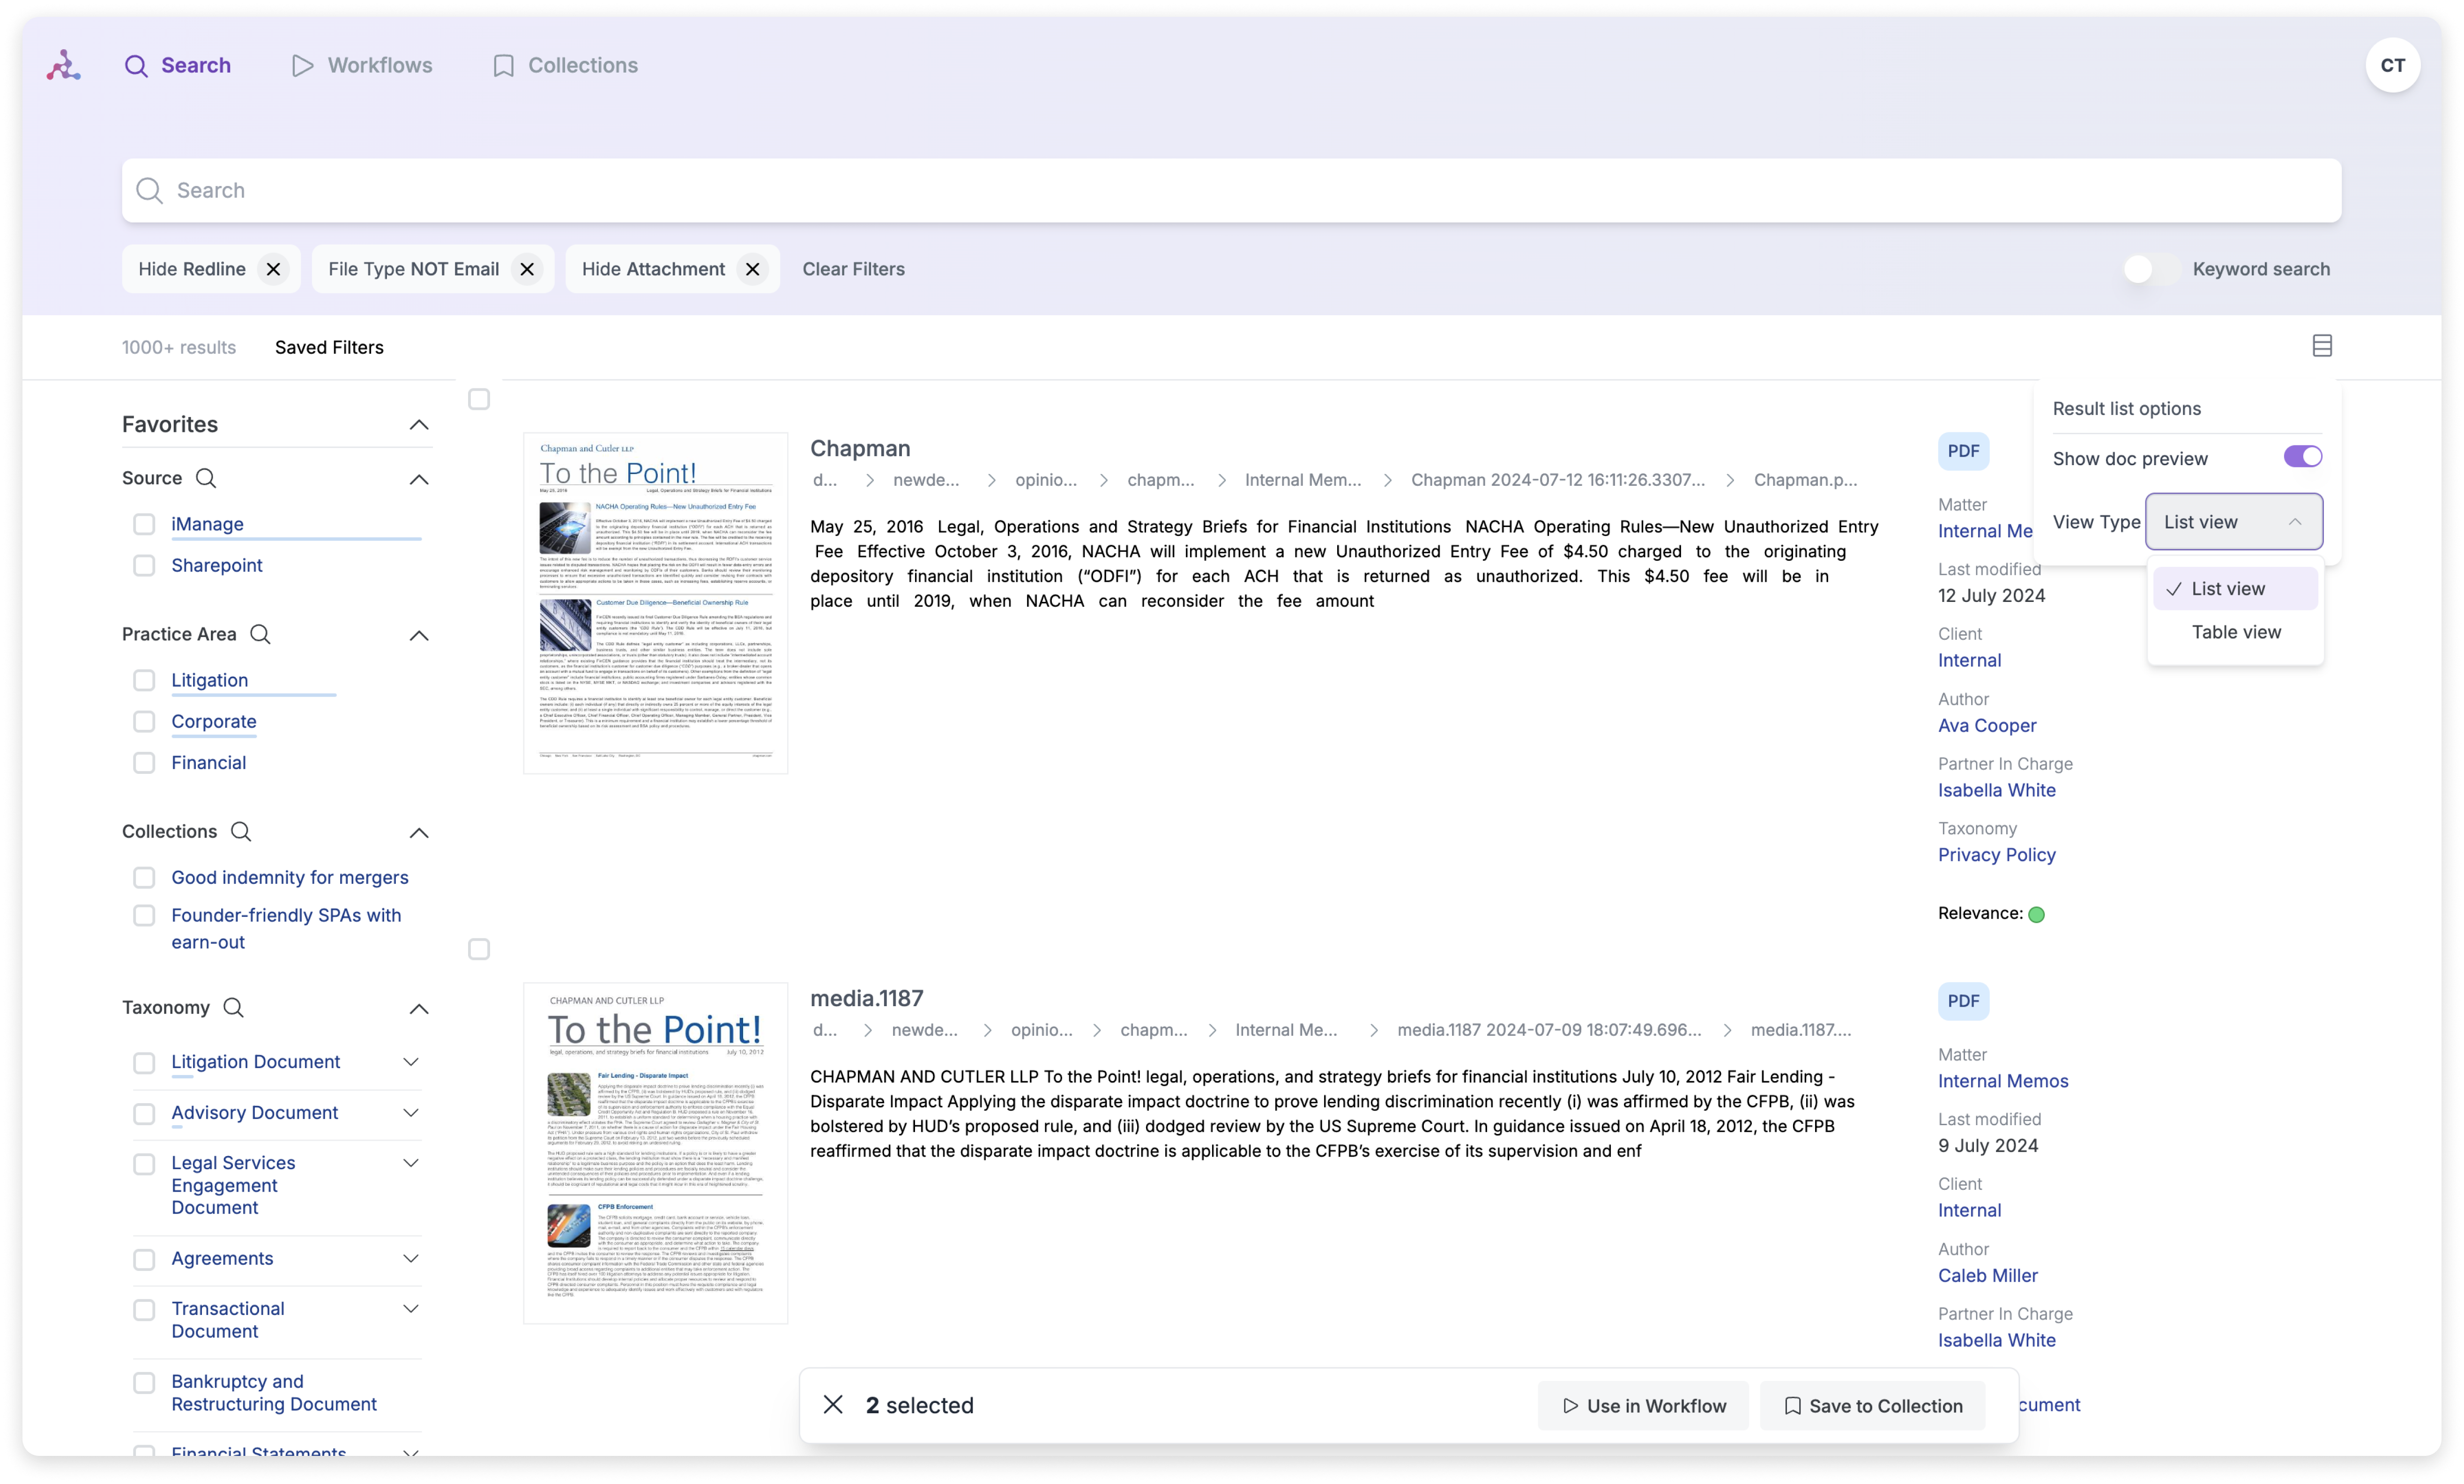This screenshot has height=1484, width=2464.
Task: Choose List view option
Action: point(2235,588)
